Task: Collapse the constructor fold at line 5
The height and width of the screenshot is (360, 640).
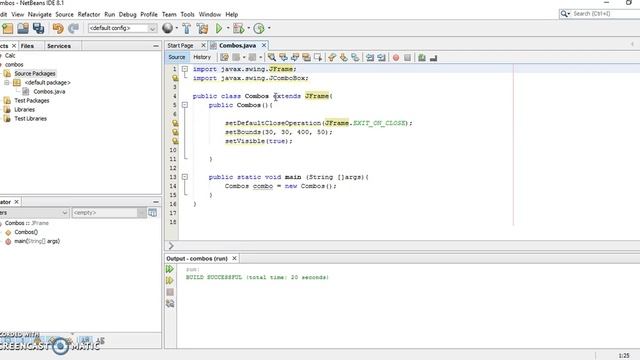Action: coord(185,105)
